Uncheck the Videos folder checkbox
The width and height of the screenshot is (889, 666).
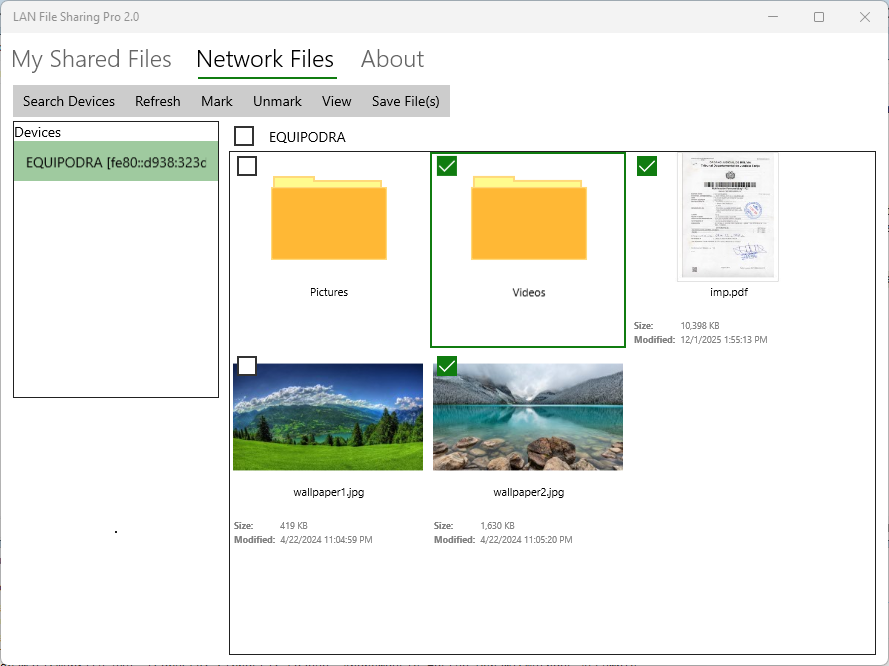click(446, 166)
